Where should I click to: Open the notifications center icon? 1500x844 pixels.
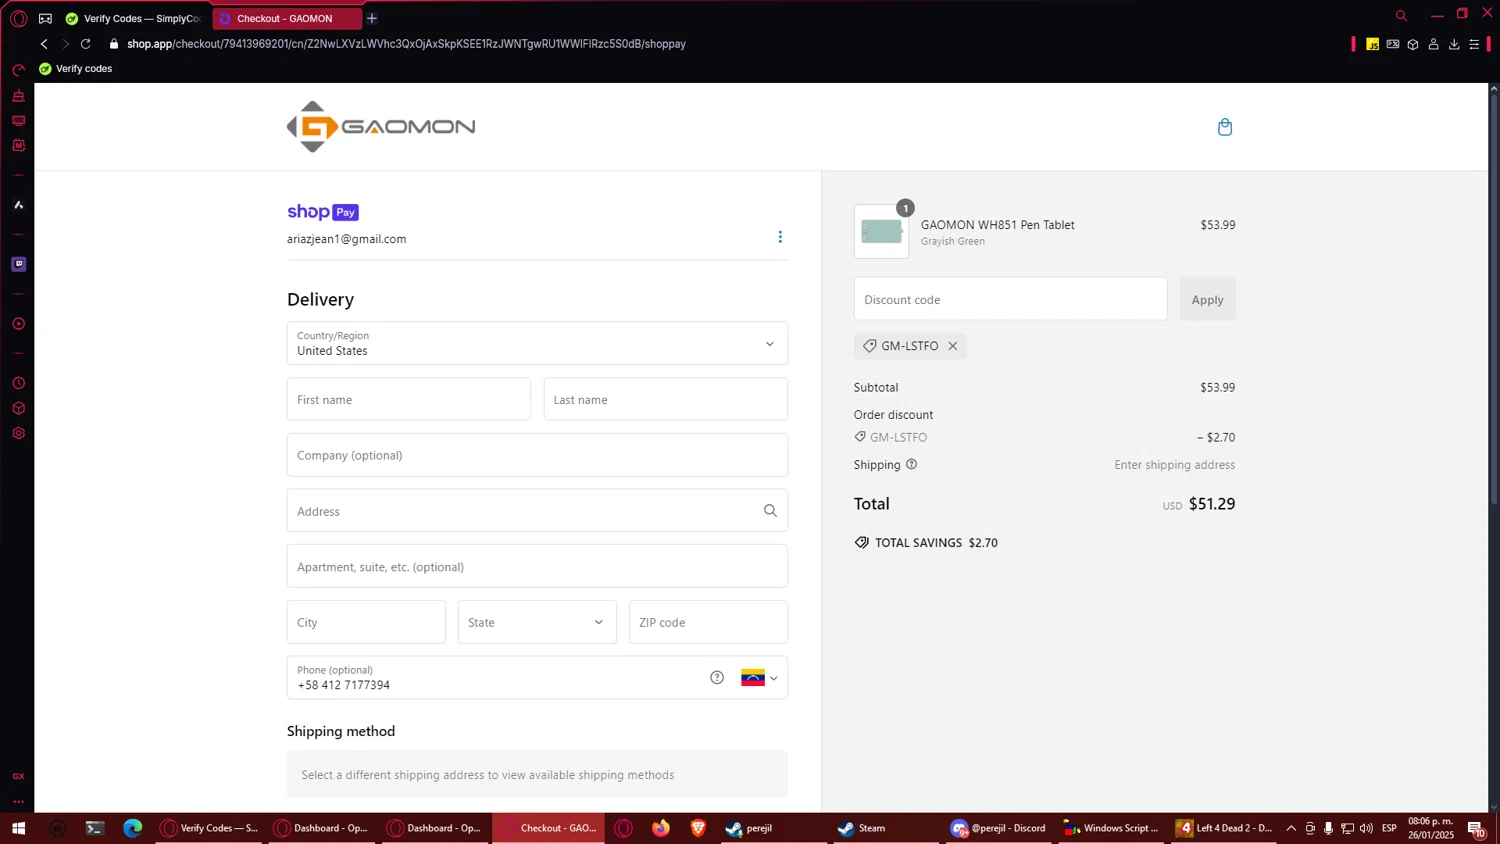[x=1476, y=828]
